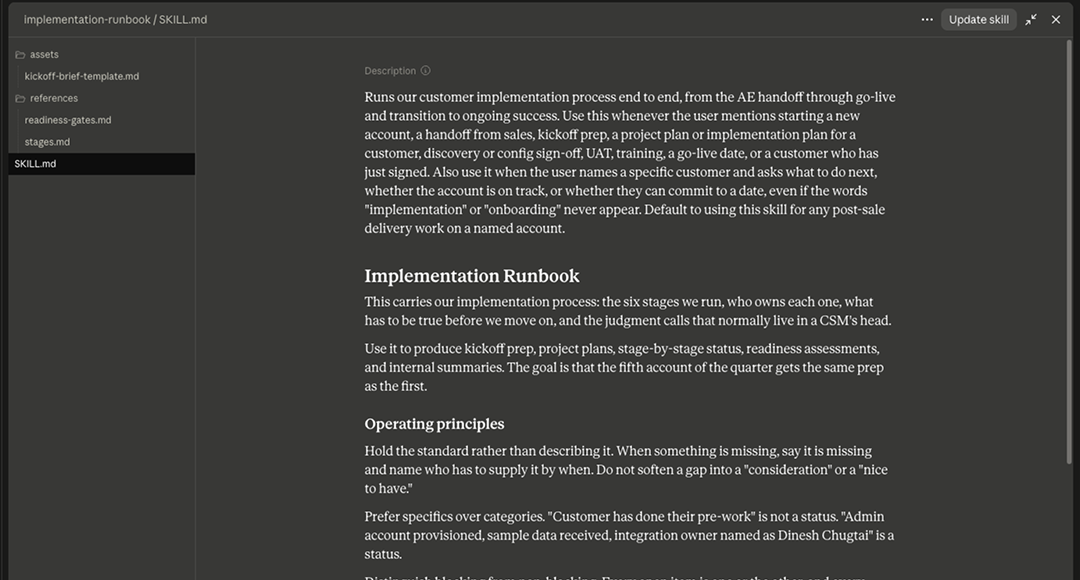The height and width of the screenshot is (580, 1080).
Task: Click the Update skill button
Action: 978,19
